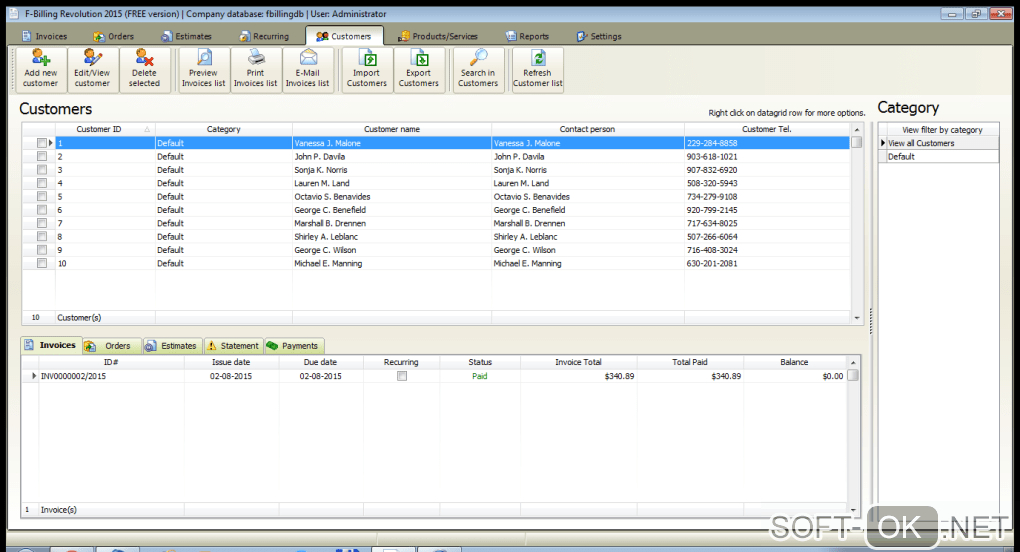Tick checkbox for Lauren M. Land row
The height and width of the screenshot is (552, 1020).
tap(42, 183)
